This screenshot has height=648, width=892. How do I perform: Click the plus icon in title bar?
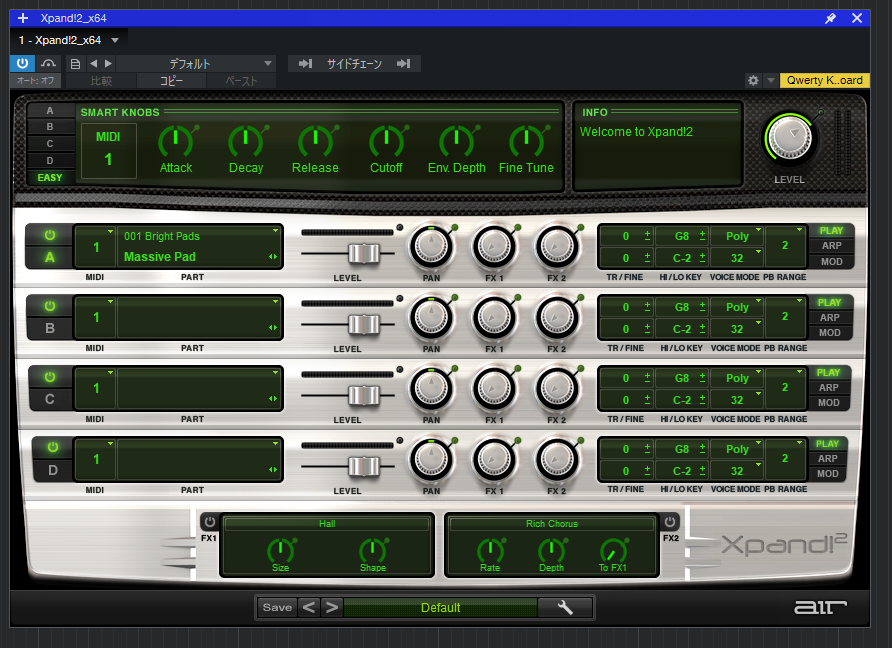coord(23,18)
